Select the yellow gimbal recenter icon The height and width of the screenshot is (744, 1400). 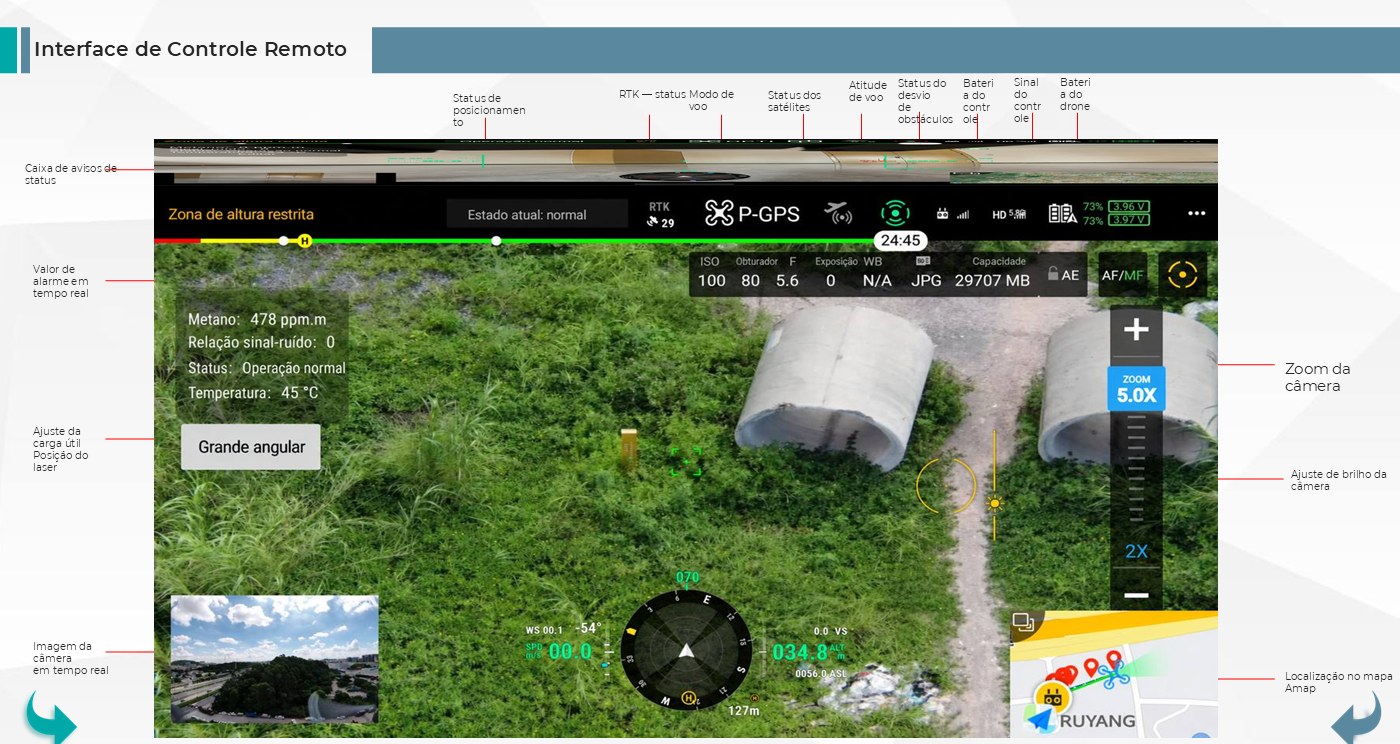(1183, 274)
